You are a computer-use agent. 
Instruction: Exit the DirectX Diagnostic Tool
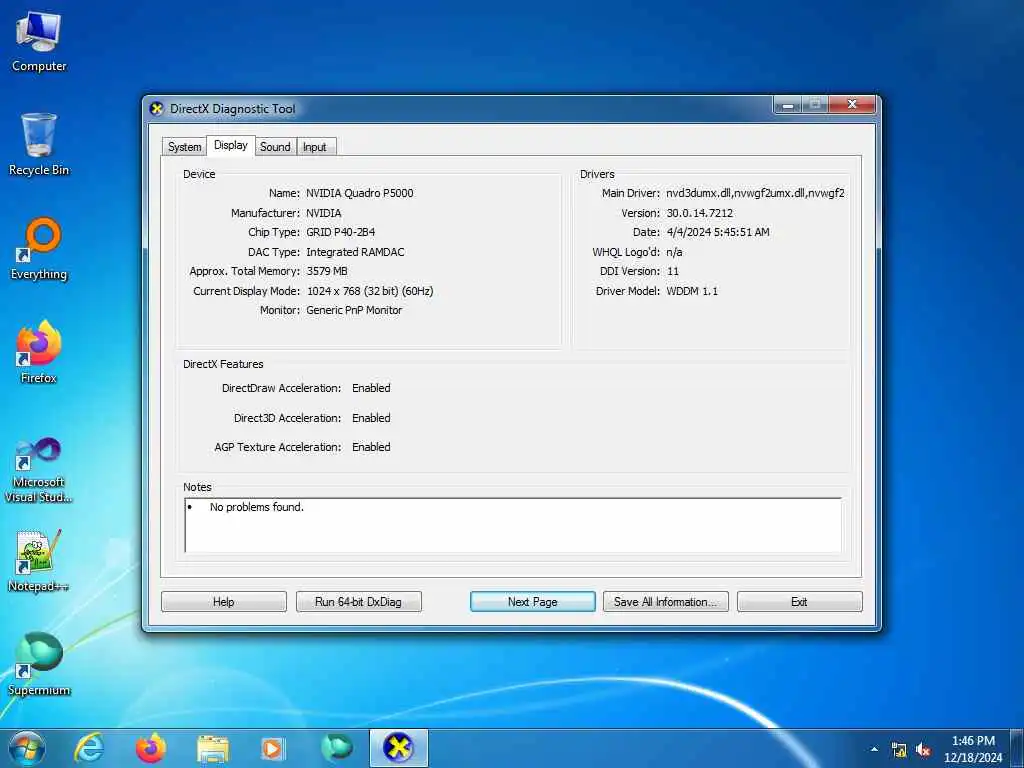[x=799, y=601]
